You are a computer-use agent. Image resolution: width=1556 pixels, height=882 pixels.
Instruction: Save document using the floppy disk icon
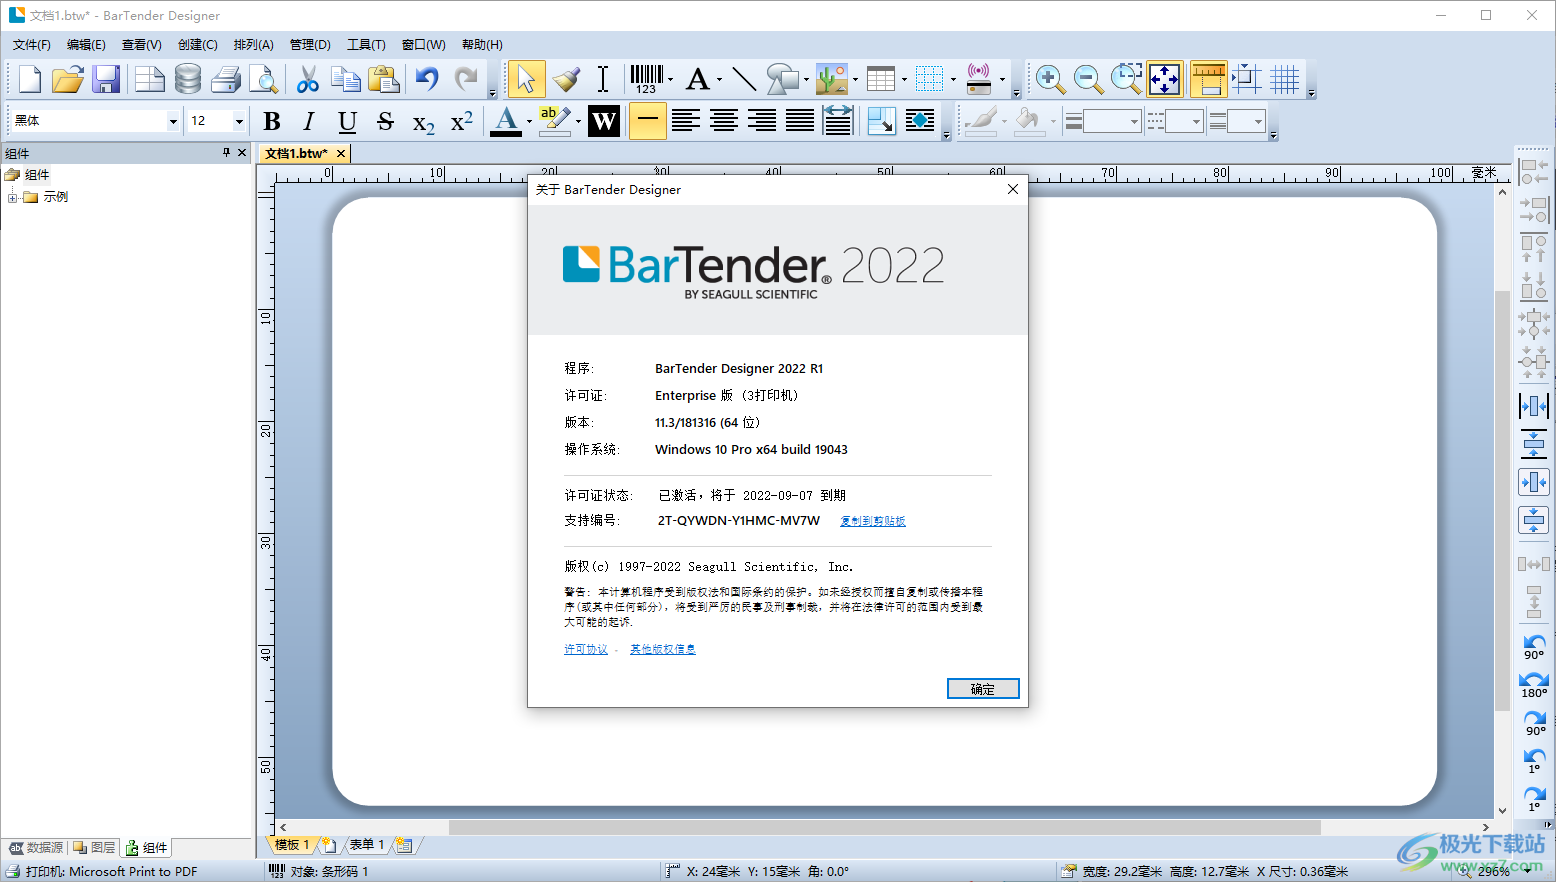(x=106, y=79)
